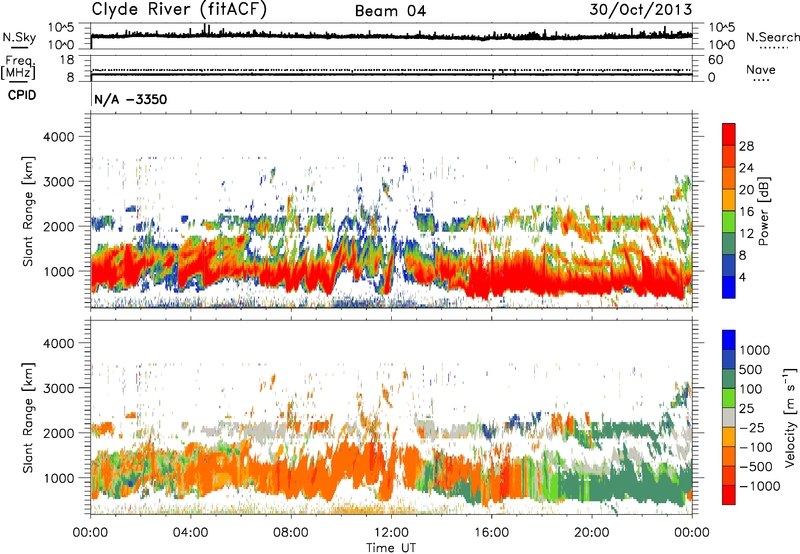Click the '-500' label on the Velocity color bar
This screenshot has width=800, height=554.
click(x=756, y=466)
